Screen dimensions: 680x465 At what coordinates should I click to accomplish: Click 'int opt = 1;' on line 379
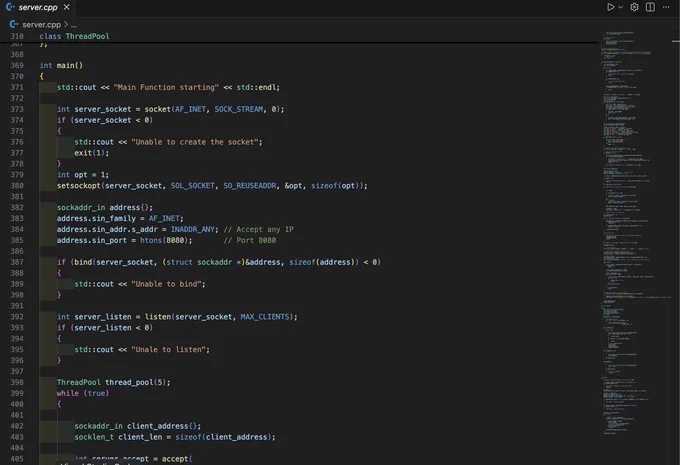coord(83,175)
